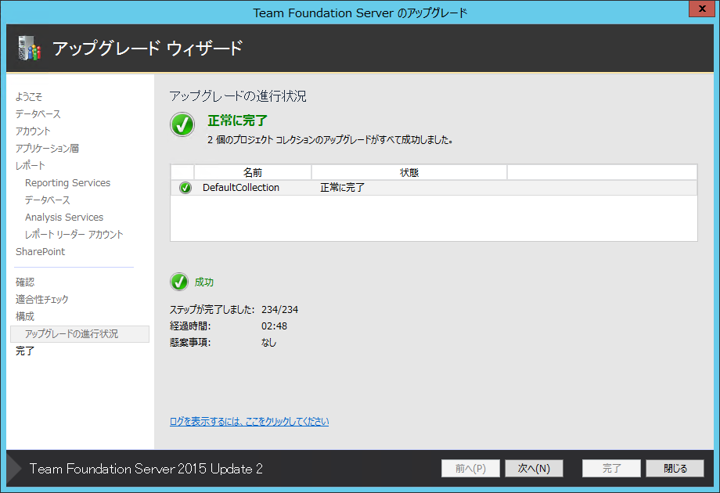Viewport: 720px width, 493px height.
Task: Sort by the 状態 column header
Action: tap(408, 172)
